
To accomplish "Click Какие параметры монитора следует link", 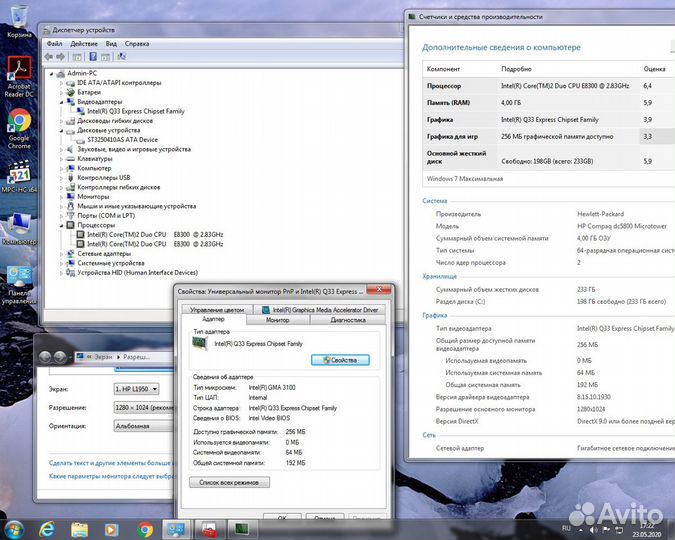I will pos(112,476).
